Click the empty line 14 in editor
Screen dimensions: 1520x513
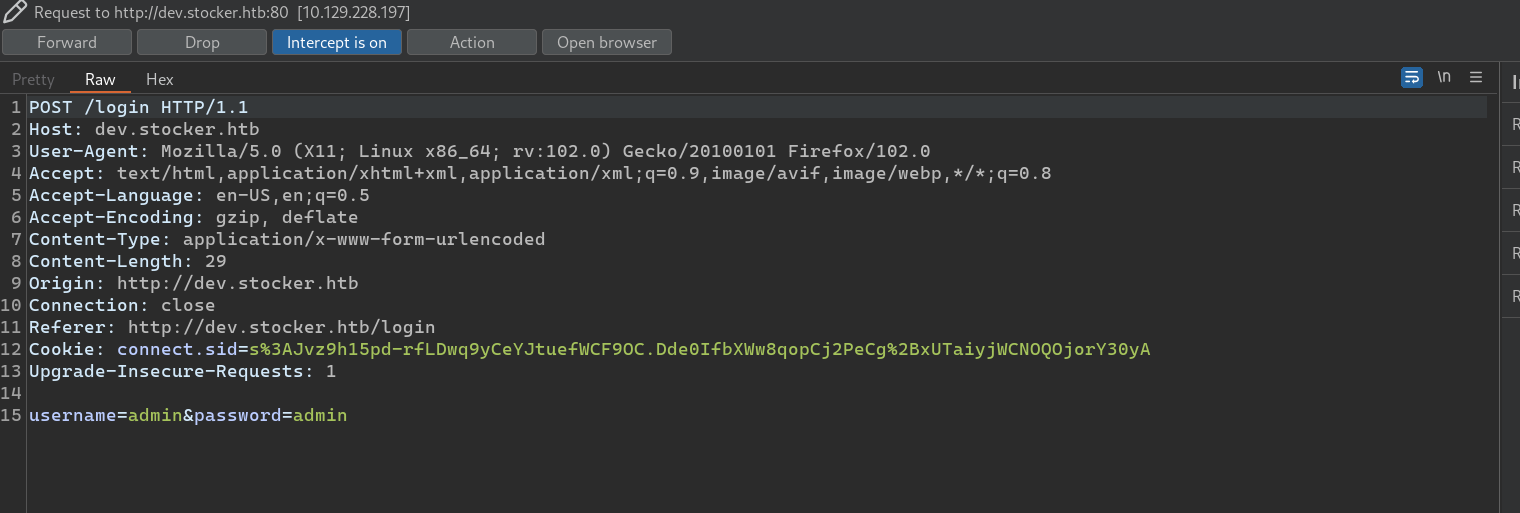(x=757, y=393)
